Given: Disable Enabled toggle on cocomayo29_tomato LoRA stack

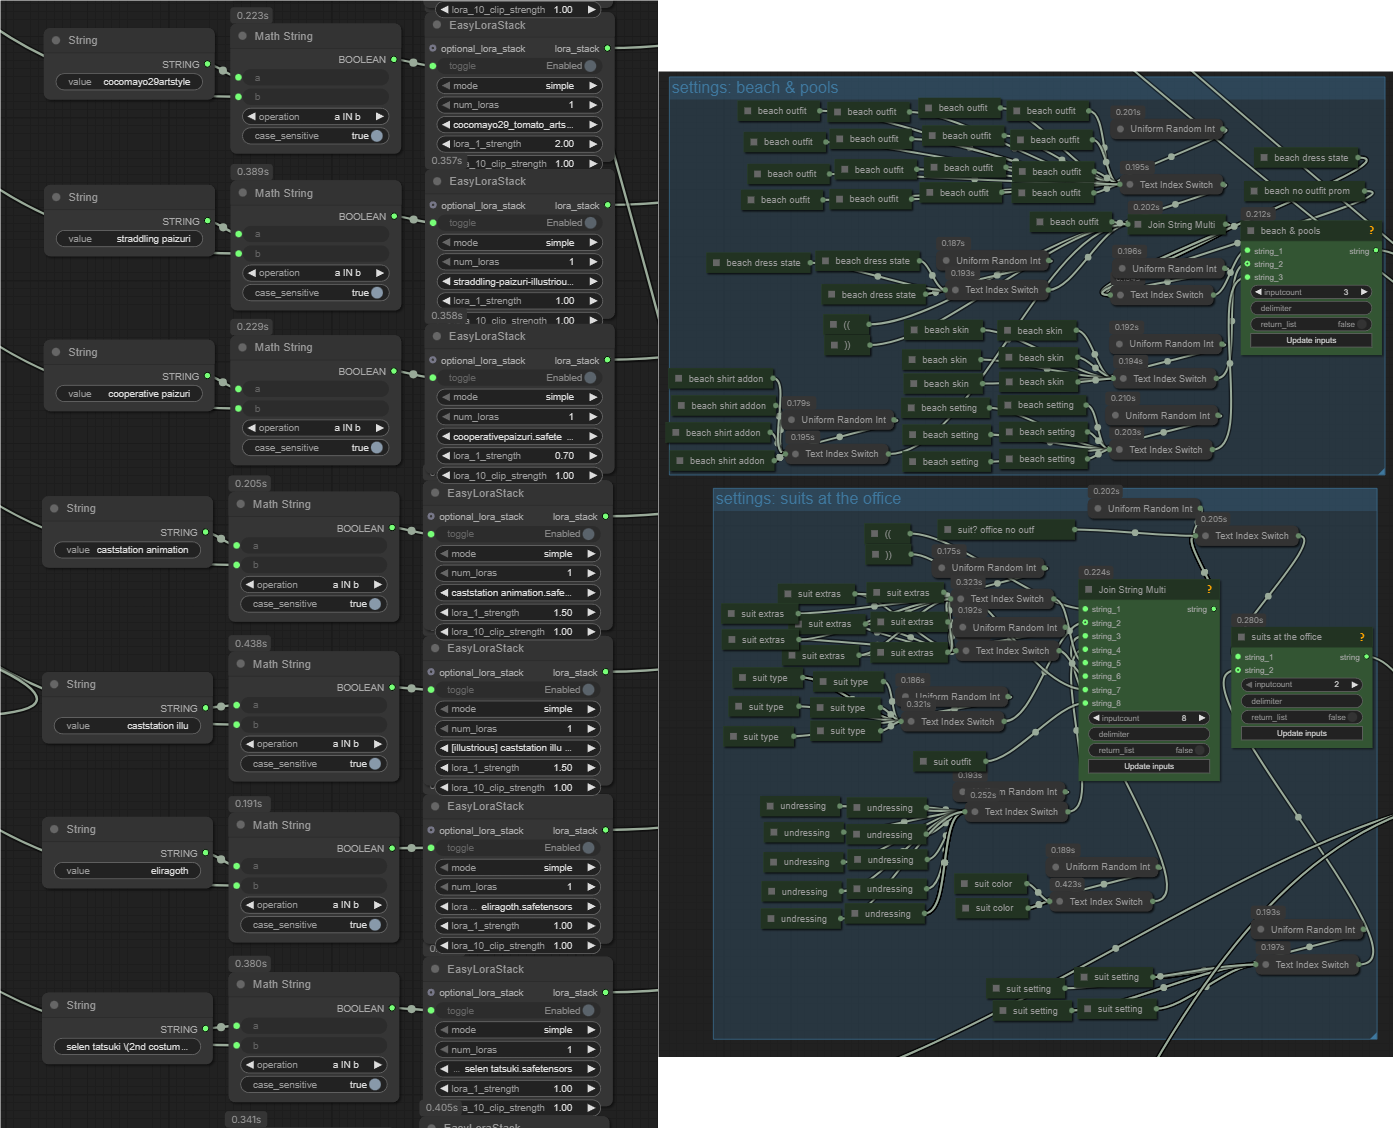Looking at the screenshot, I should [590, 66].
